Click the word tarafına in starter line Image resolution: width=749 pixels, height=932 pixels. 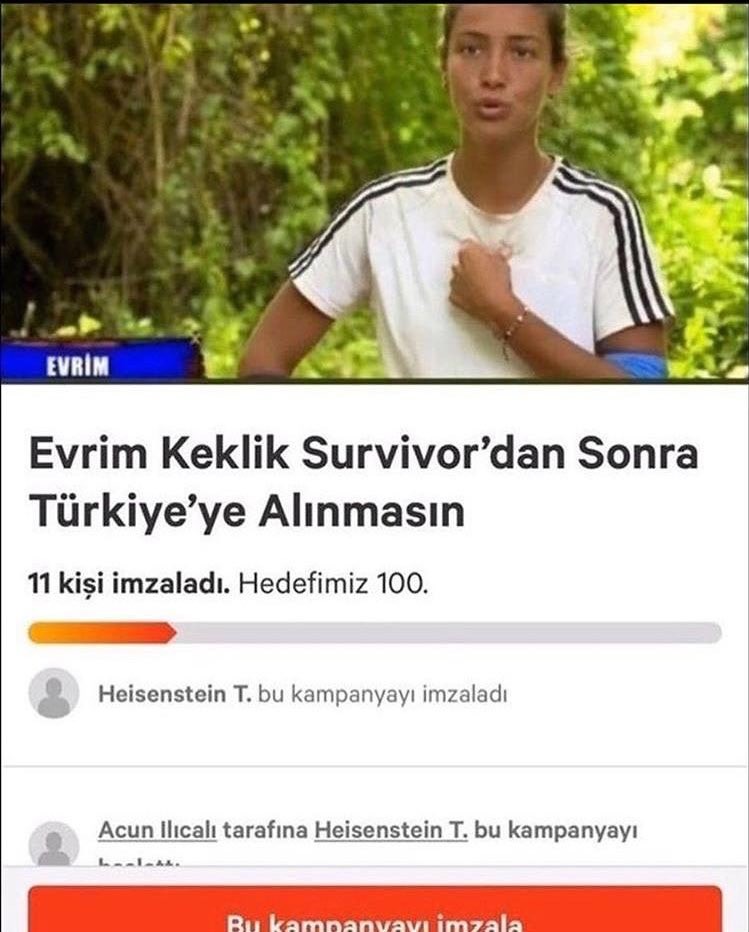click(x=265, y=830)
